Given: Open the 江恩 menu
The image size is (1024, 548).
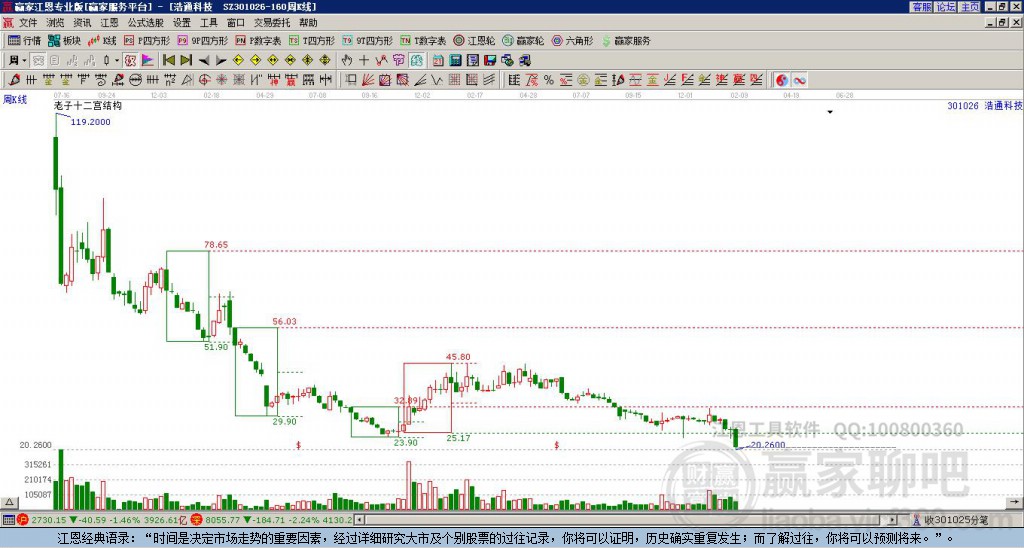Looking at the screenshot, I should [109, 23].
